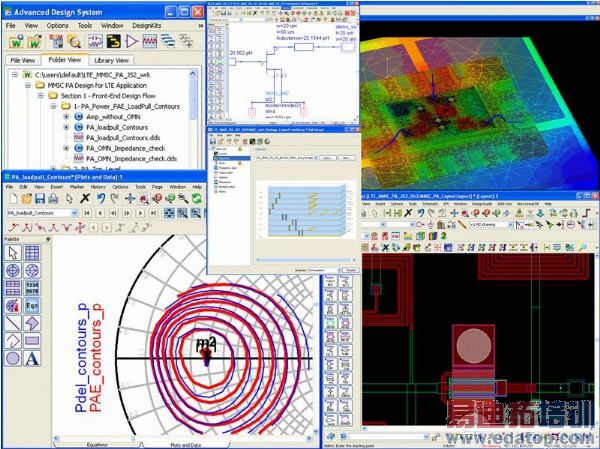The image size is (600, 449).
Task: Click the print icon in data display toolbar
Action: pos(53,198)
